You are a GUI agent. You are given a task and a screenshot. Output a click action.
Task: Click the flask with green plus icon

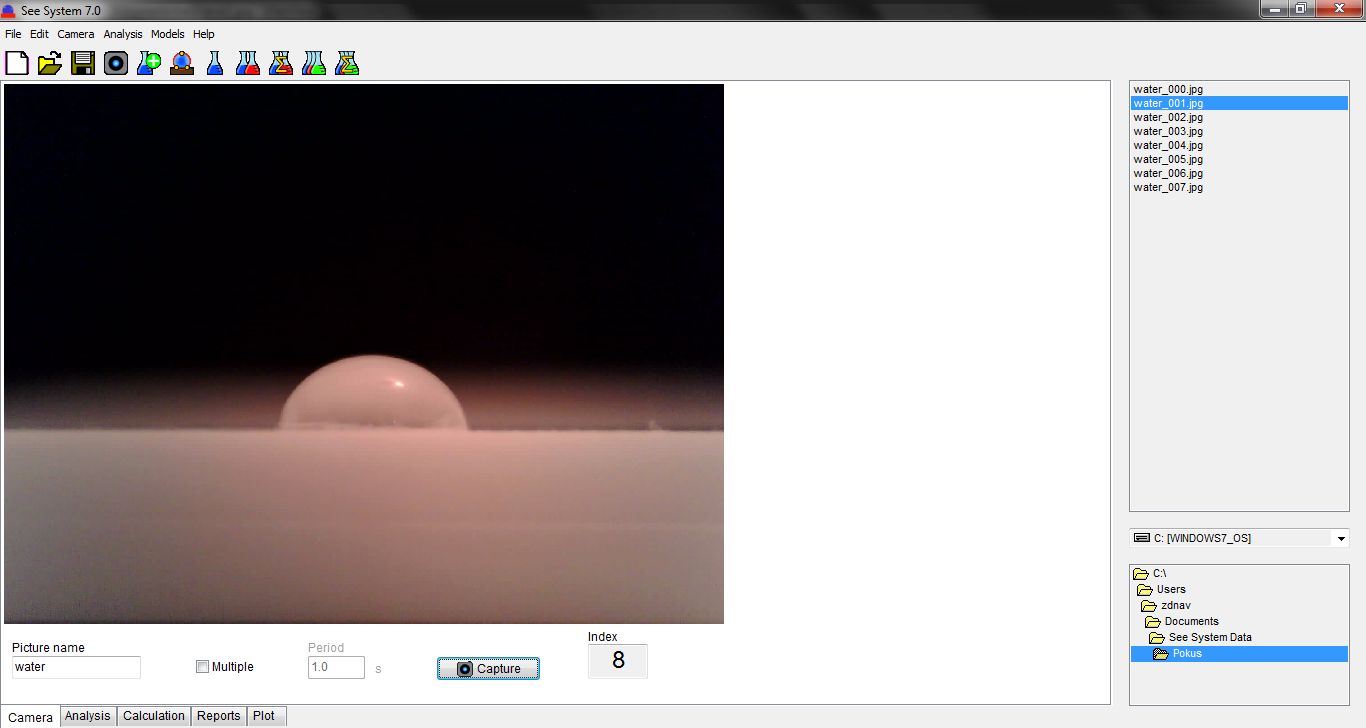tap(149, 64)
